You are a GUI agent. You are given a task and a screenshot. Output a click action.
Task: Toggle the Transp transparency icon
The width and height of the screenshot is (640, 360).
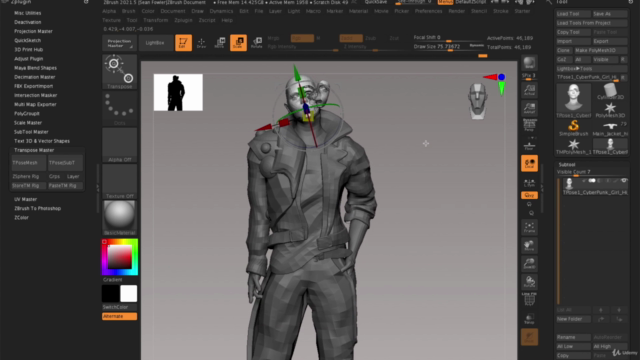click(529, 318)
